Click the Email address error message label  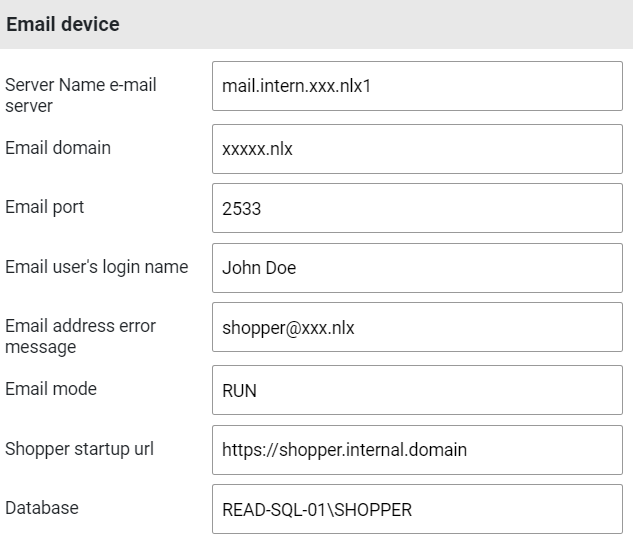[80, 336]
